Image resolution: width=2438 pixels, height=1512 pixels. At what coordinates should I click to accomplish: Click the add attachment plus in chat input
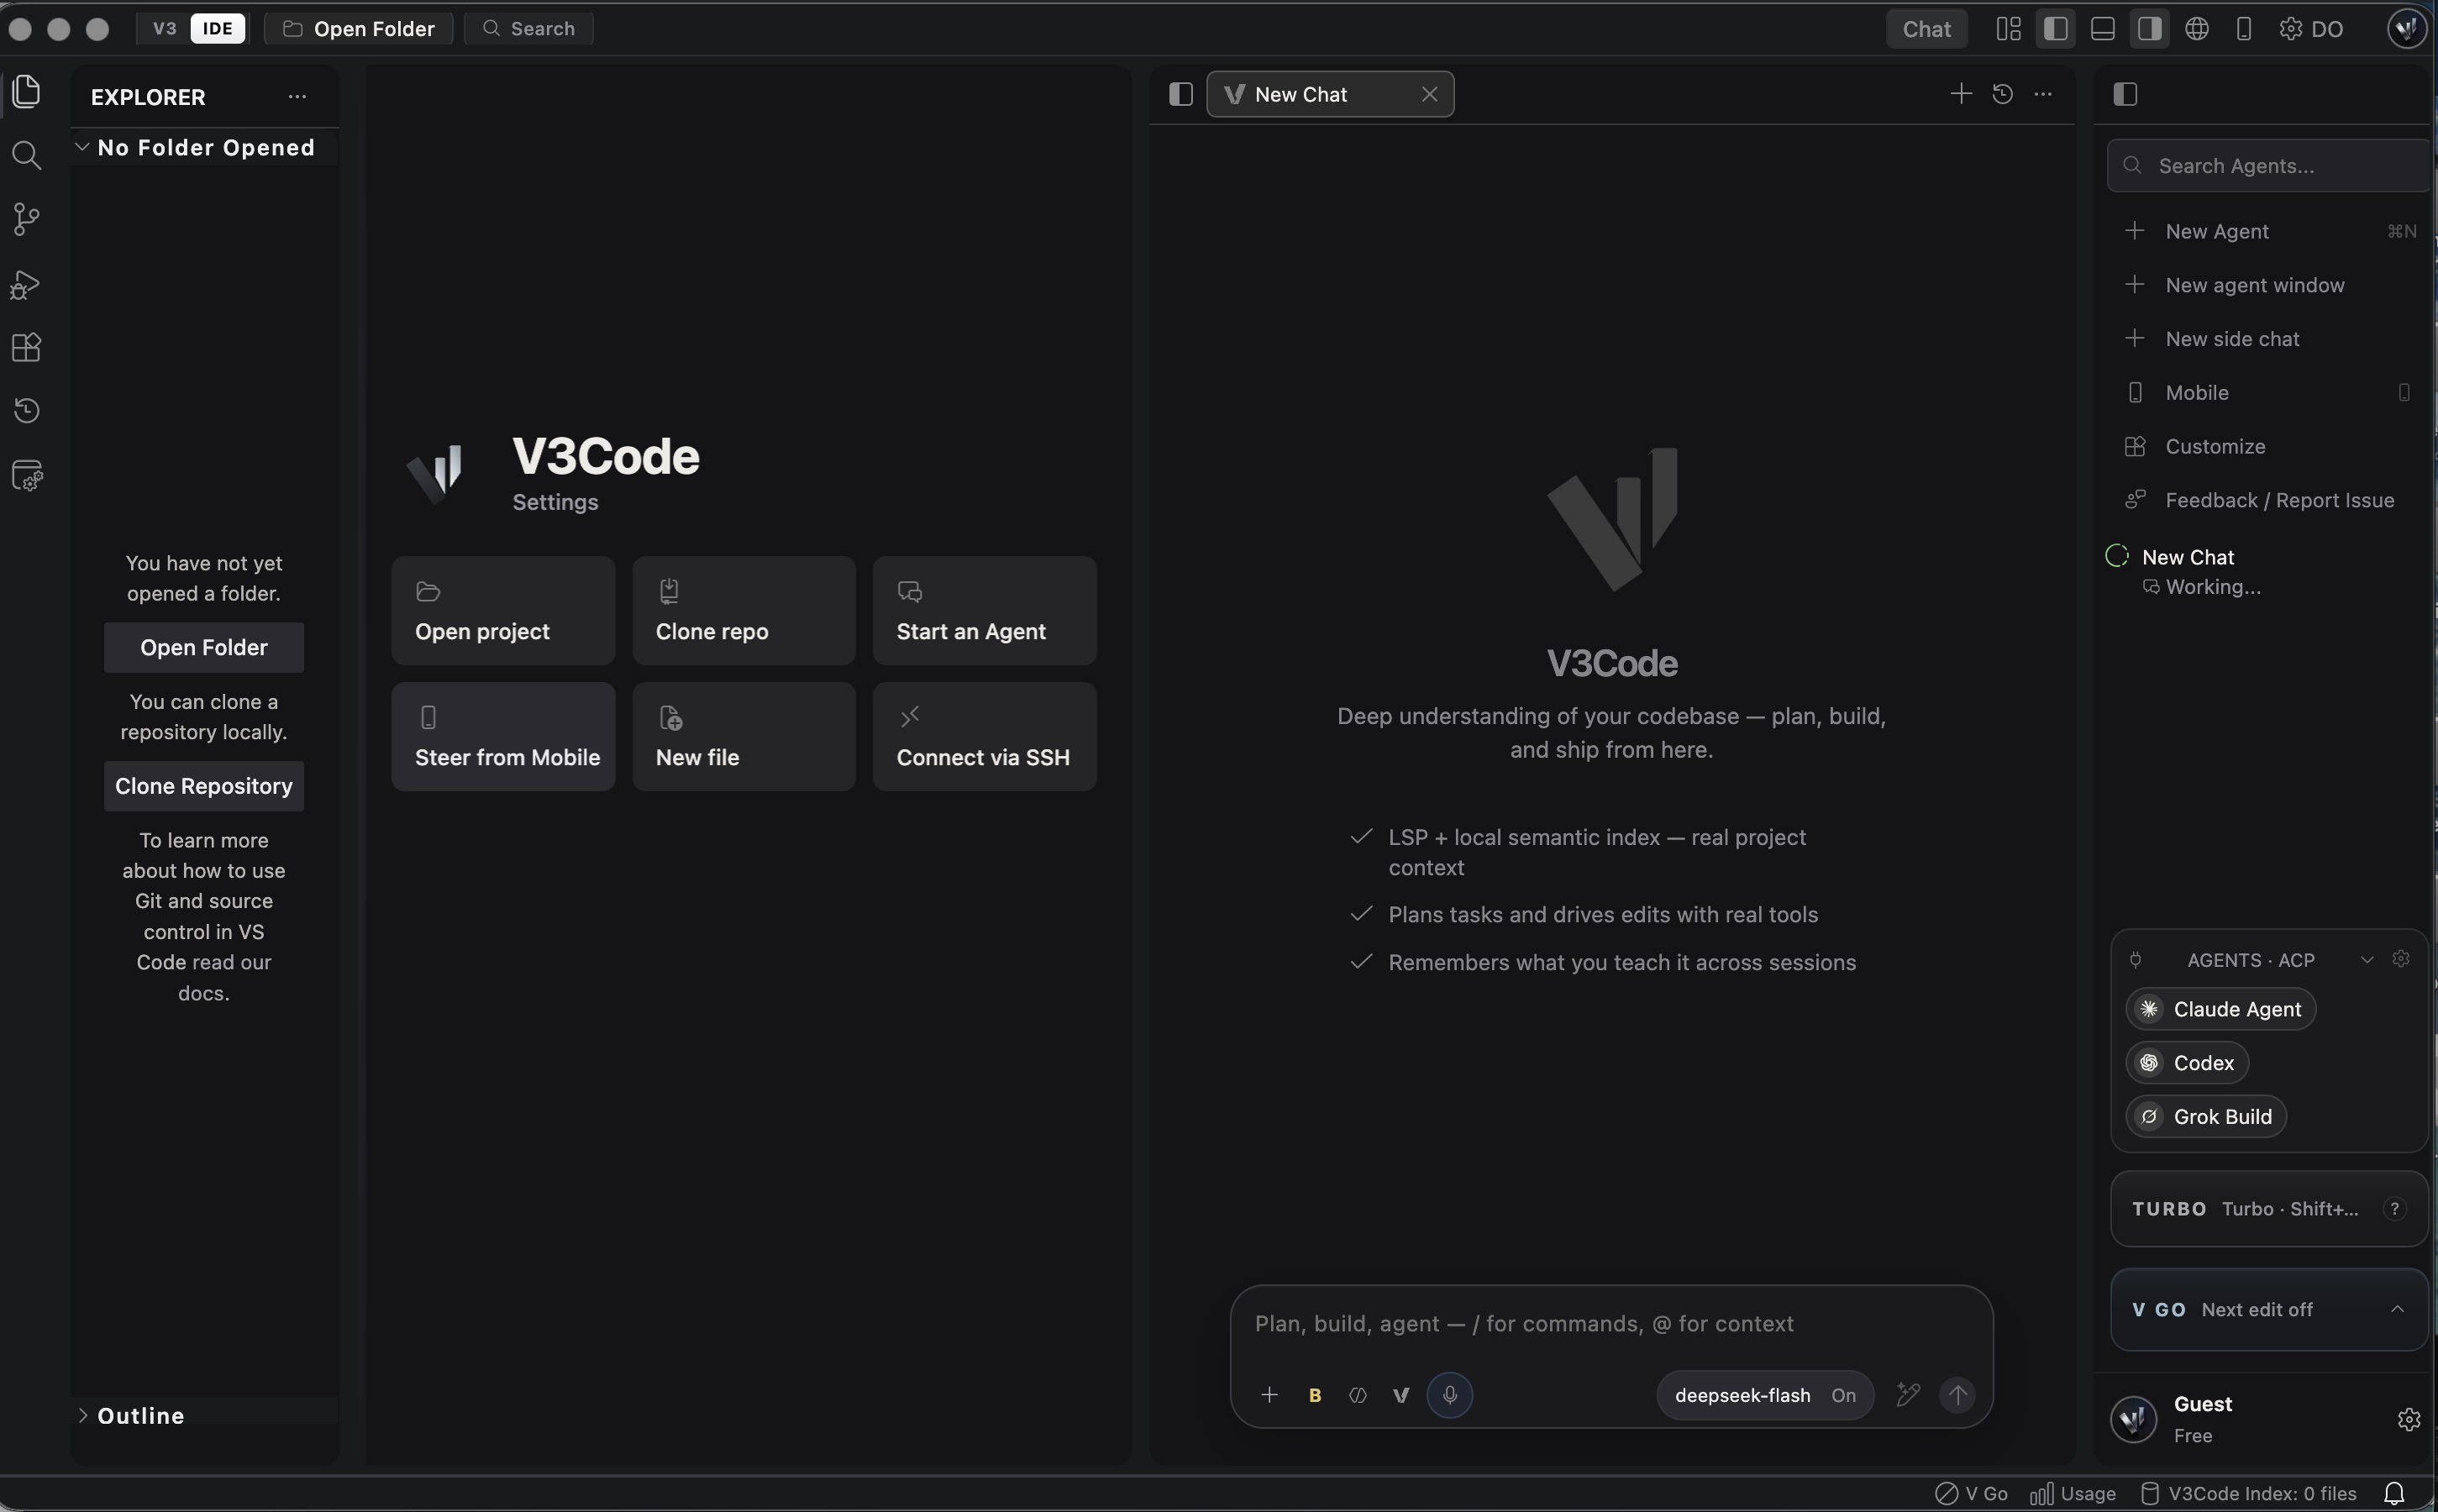pos(1269,1395)
